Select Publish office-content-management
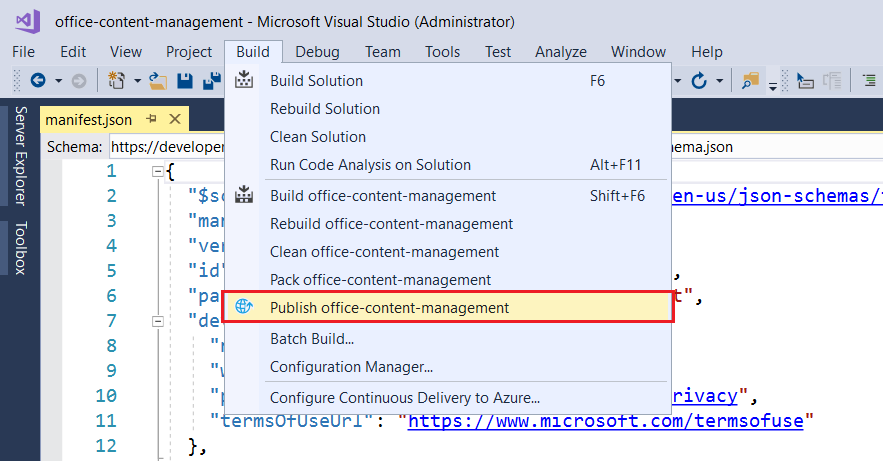Image resolution: width=883 pixels, height=461 pixels. point(389,308)
